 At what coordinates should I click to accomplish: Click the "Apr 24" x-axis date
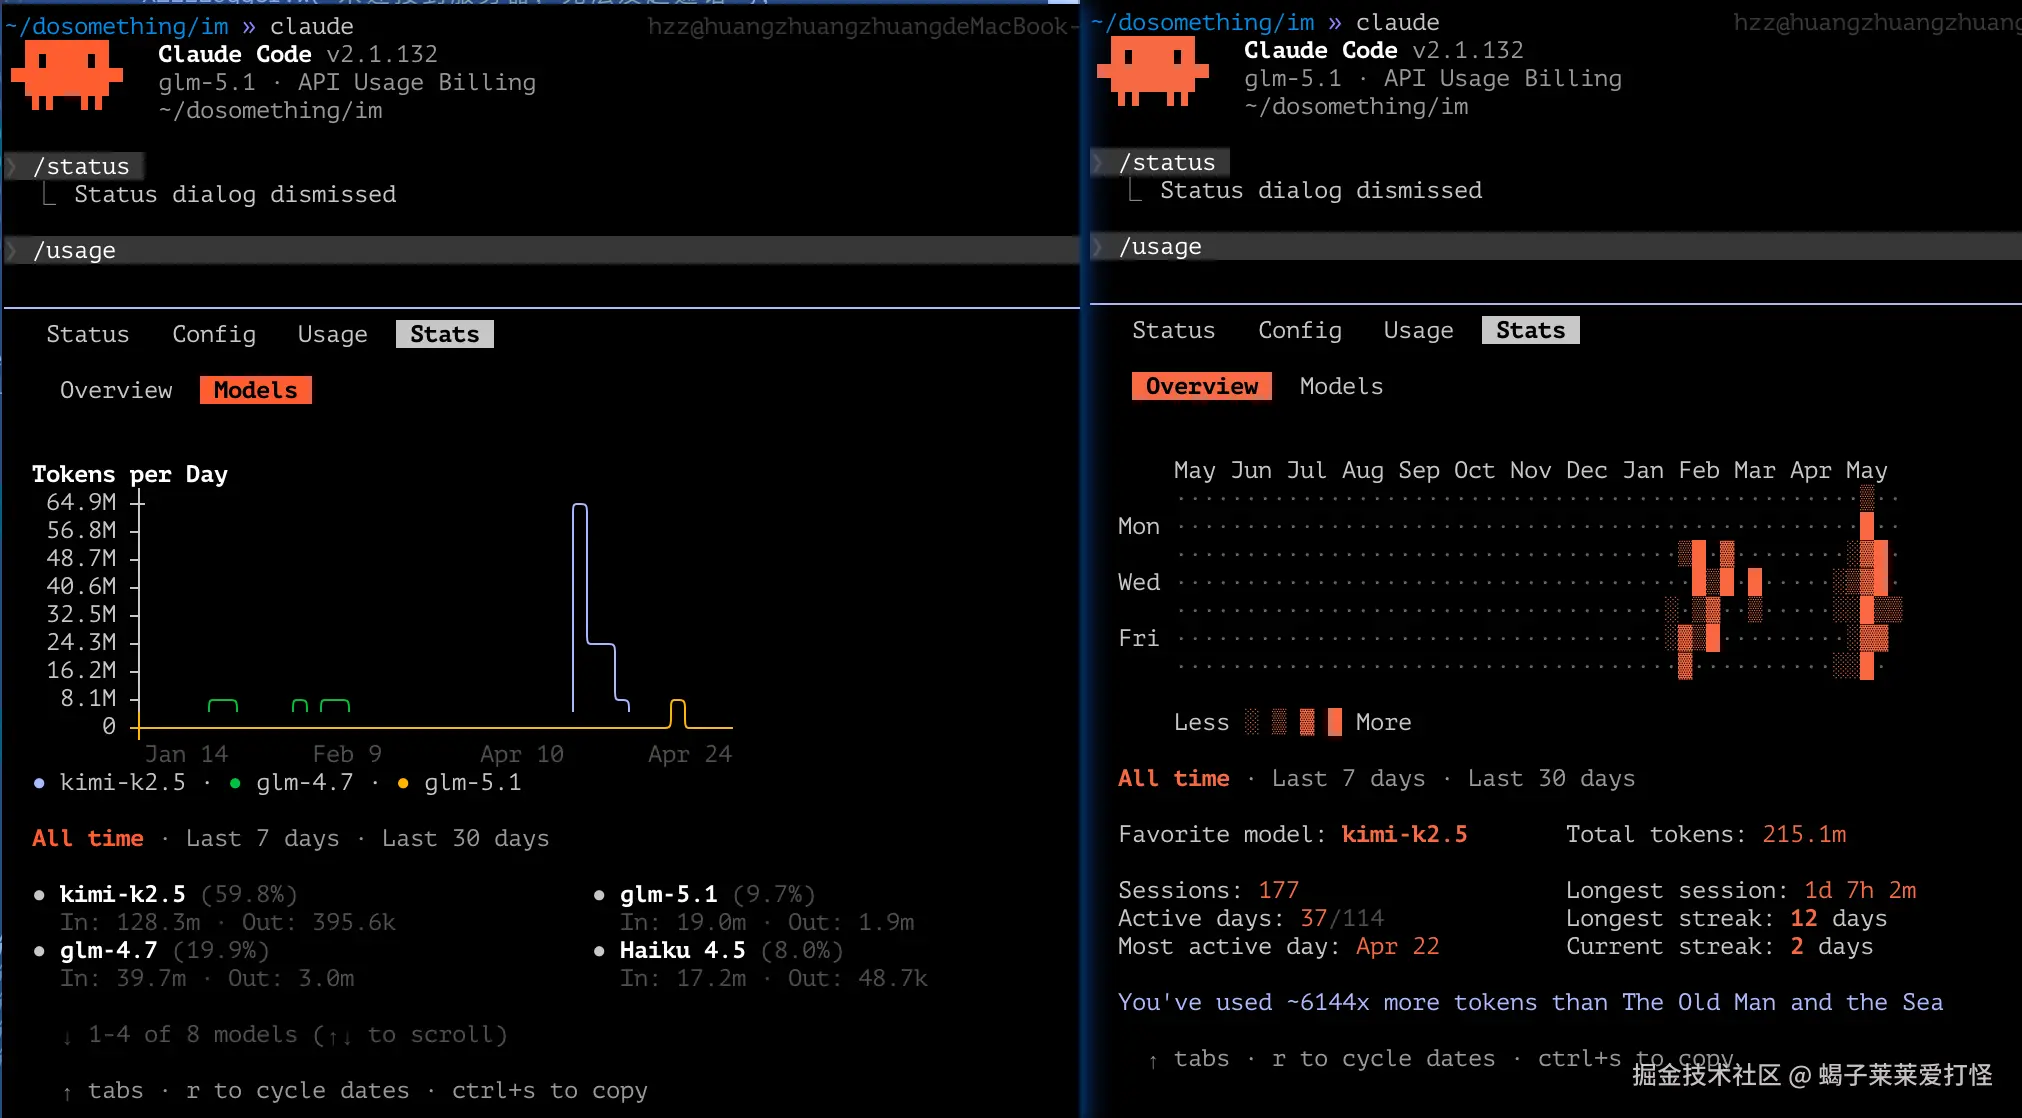tap(690, 754)
